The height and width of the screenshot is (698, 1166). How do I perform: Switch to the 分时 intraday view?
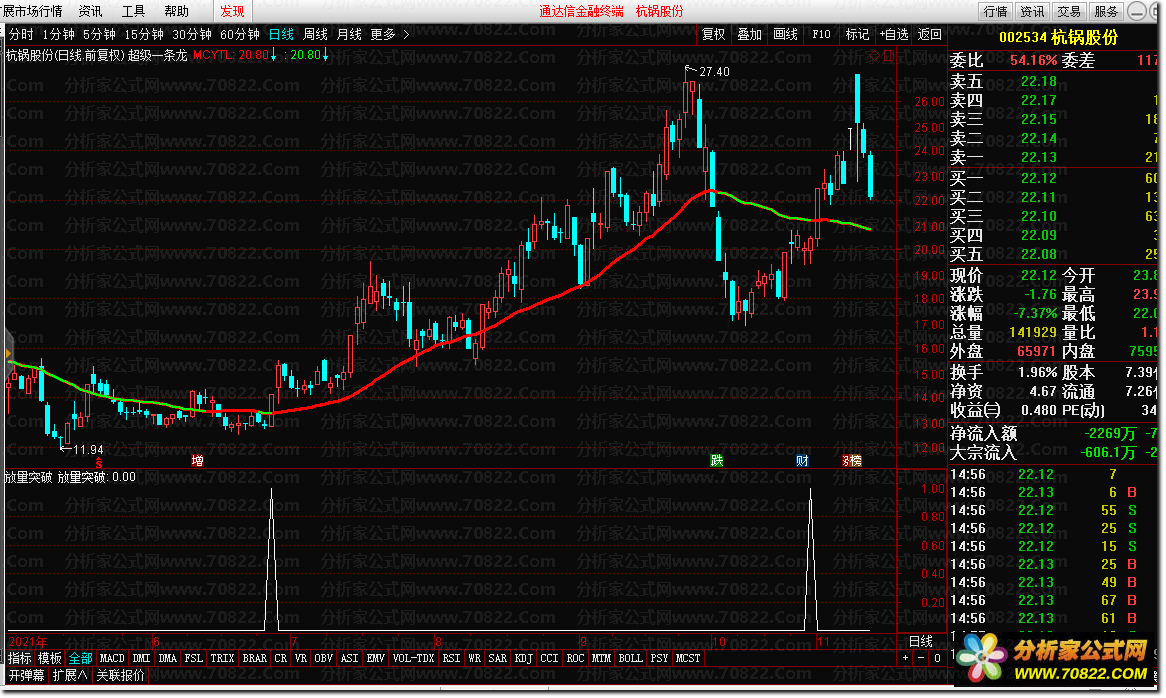click(x=21, y=34)
